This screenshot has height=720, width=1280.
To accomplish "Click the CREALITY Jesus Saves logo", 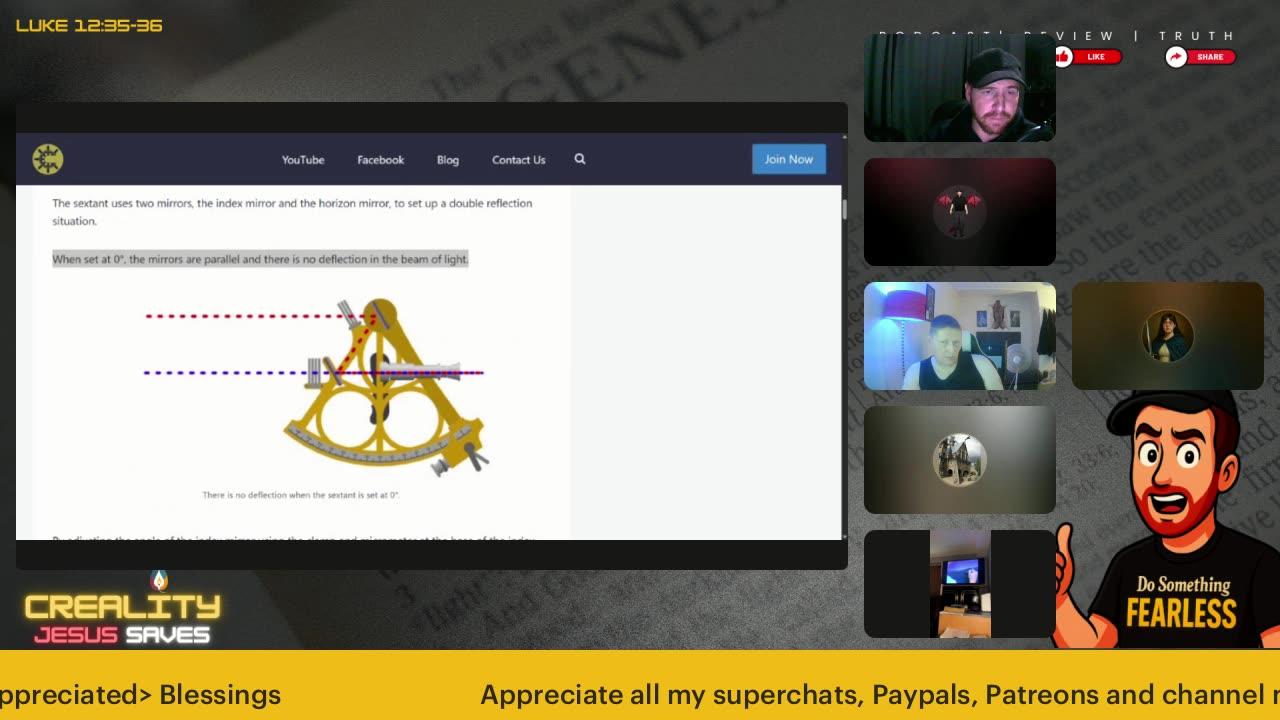I will (x=122, y=610).
